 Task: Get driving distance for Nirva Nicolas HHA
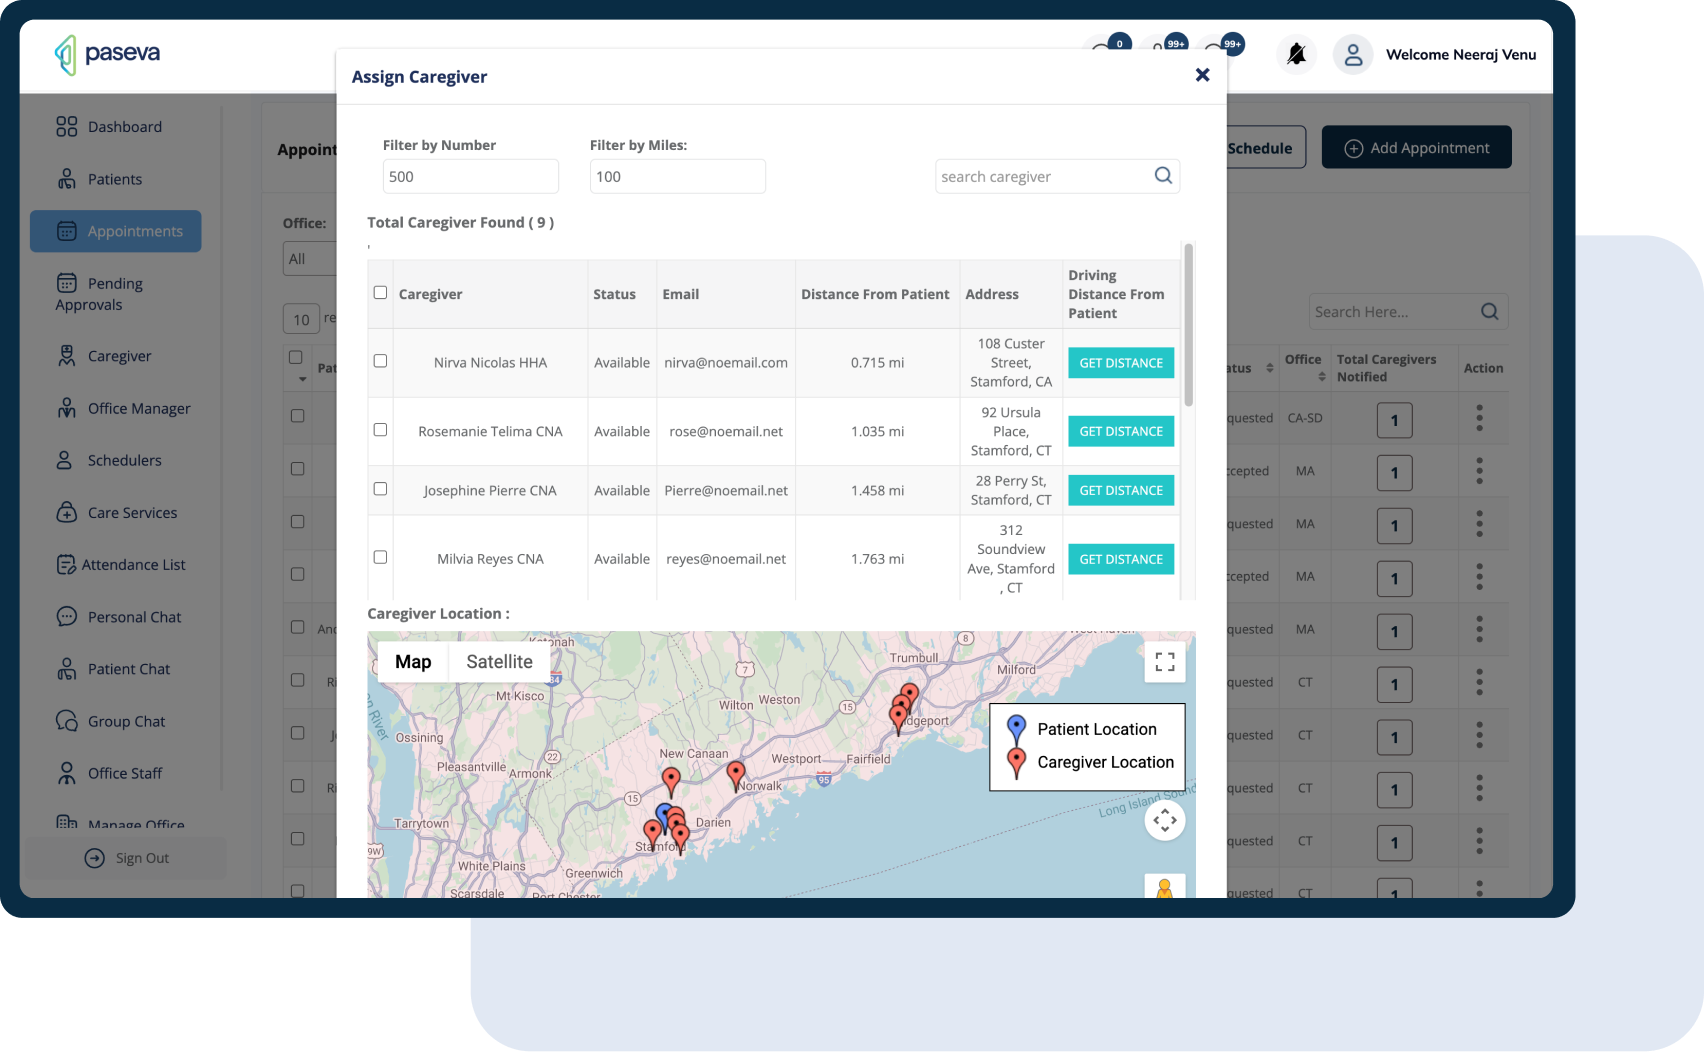tap(1121, 363)
